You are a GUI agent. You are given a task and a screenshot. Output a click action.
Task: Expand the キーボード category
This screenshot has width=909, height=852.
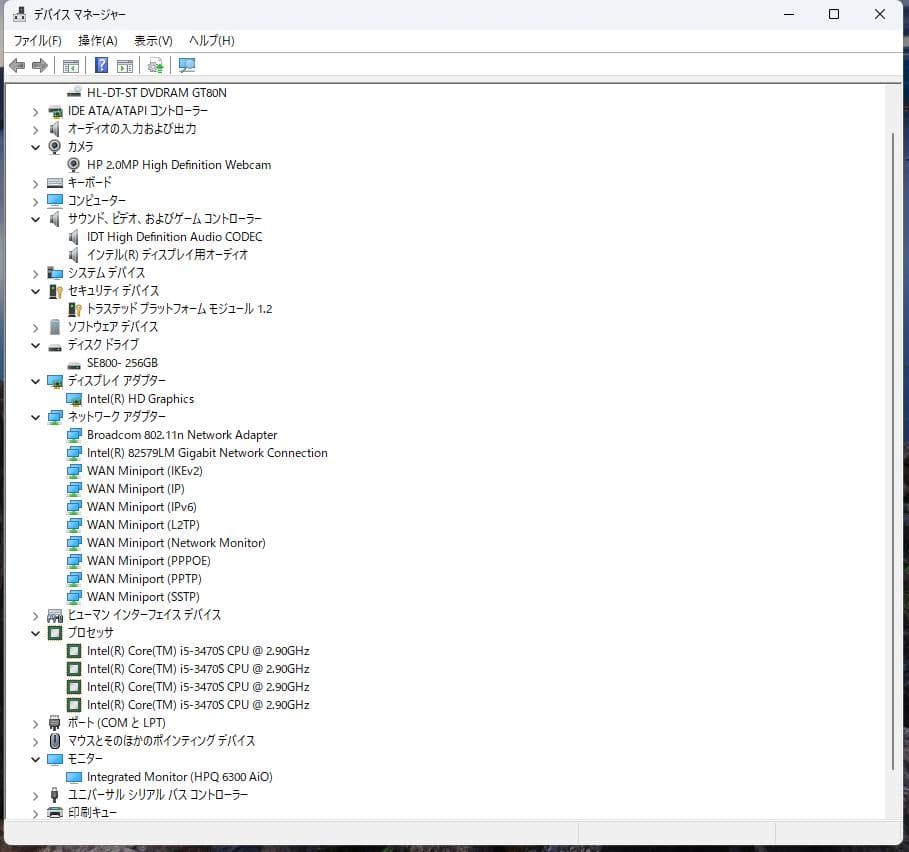coord(36,183)
